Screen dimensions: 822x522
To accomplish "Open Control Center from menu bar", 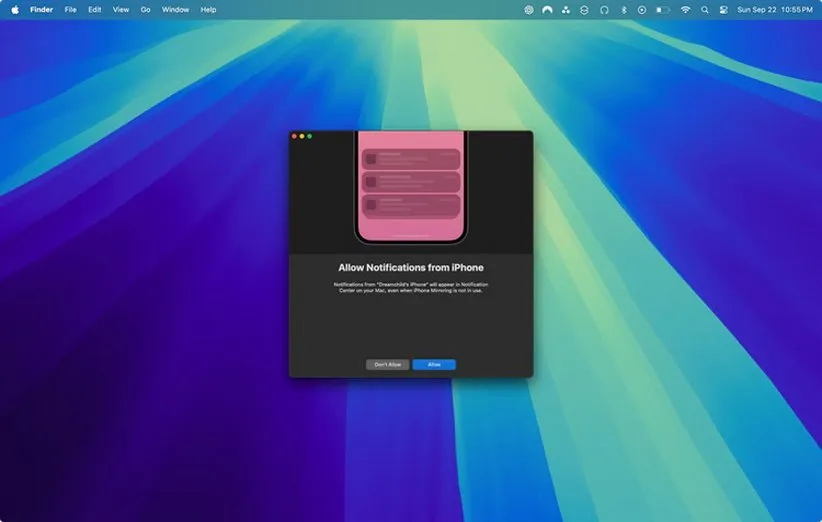I will (723, 9).
